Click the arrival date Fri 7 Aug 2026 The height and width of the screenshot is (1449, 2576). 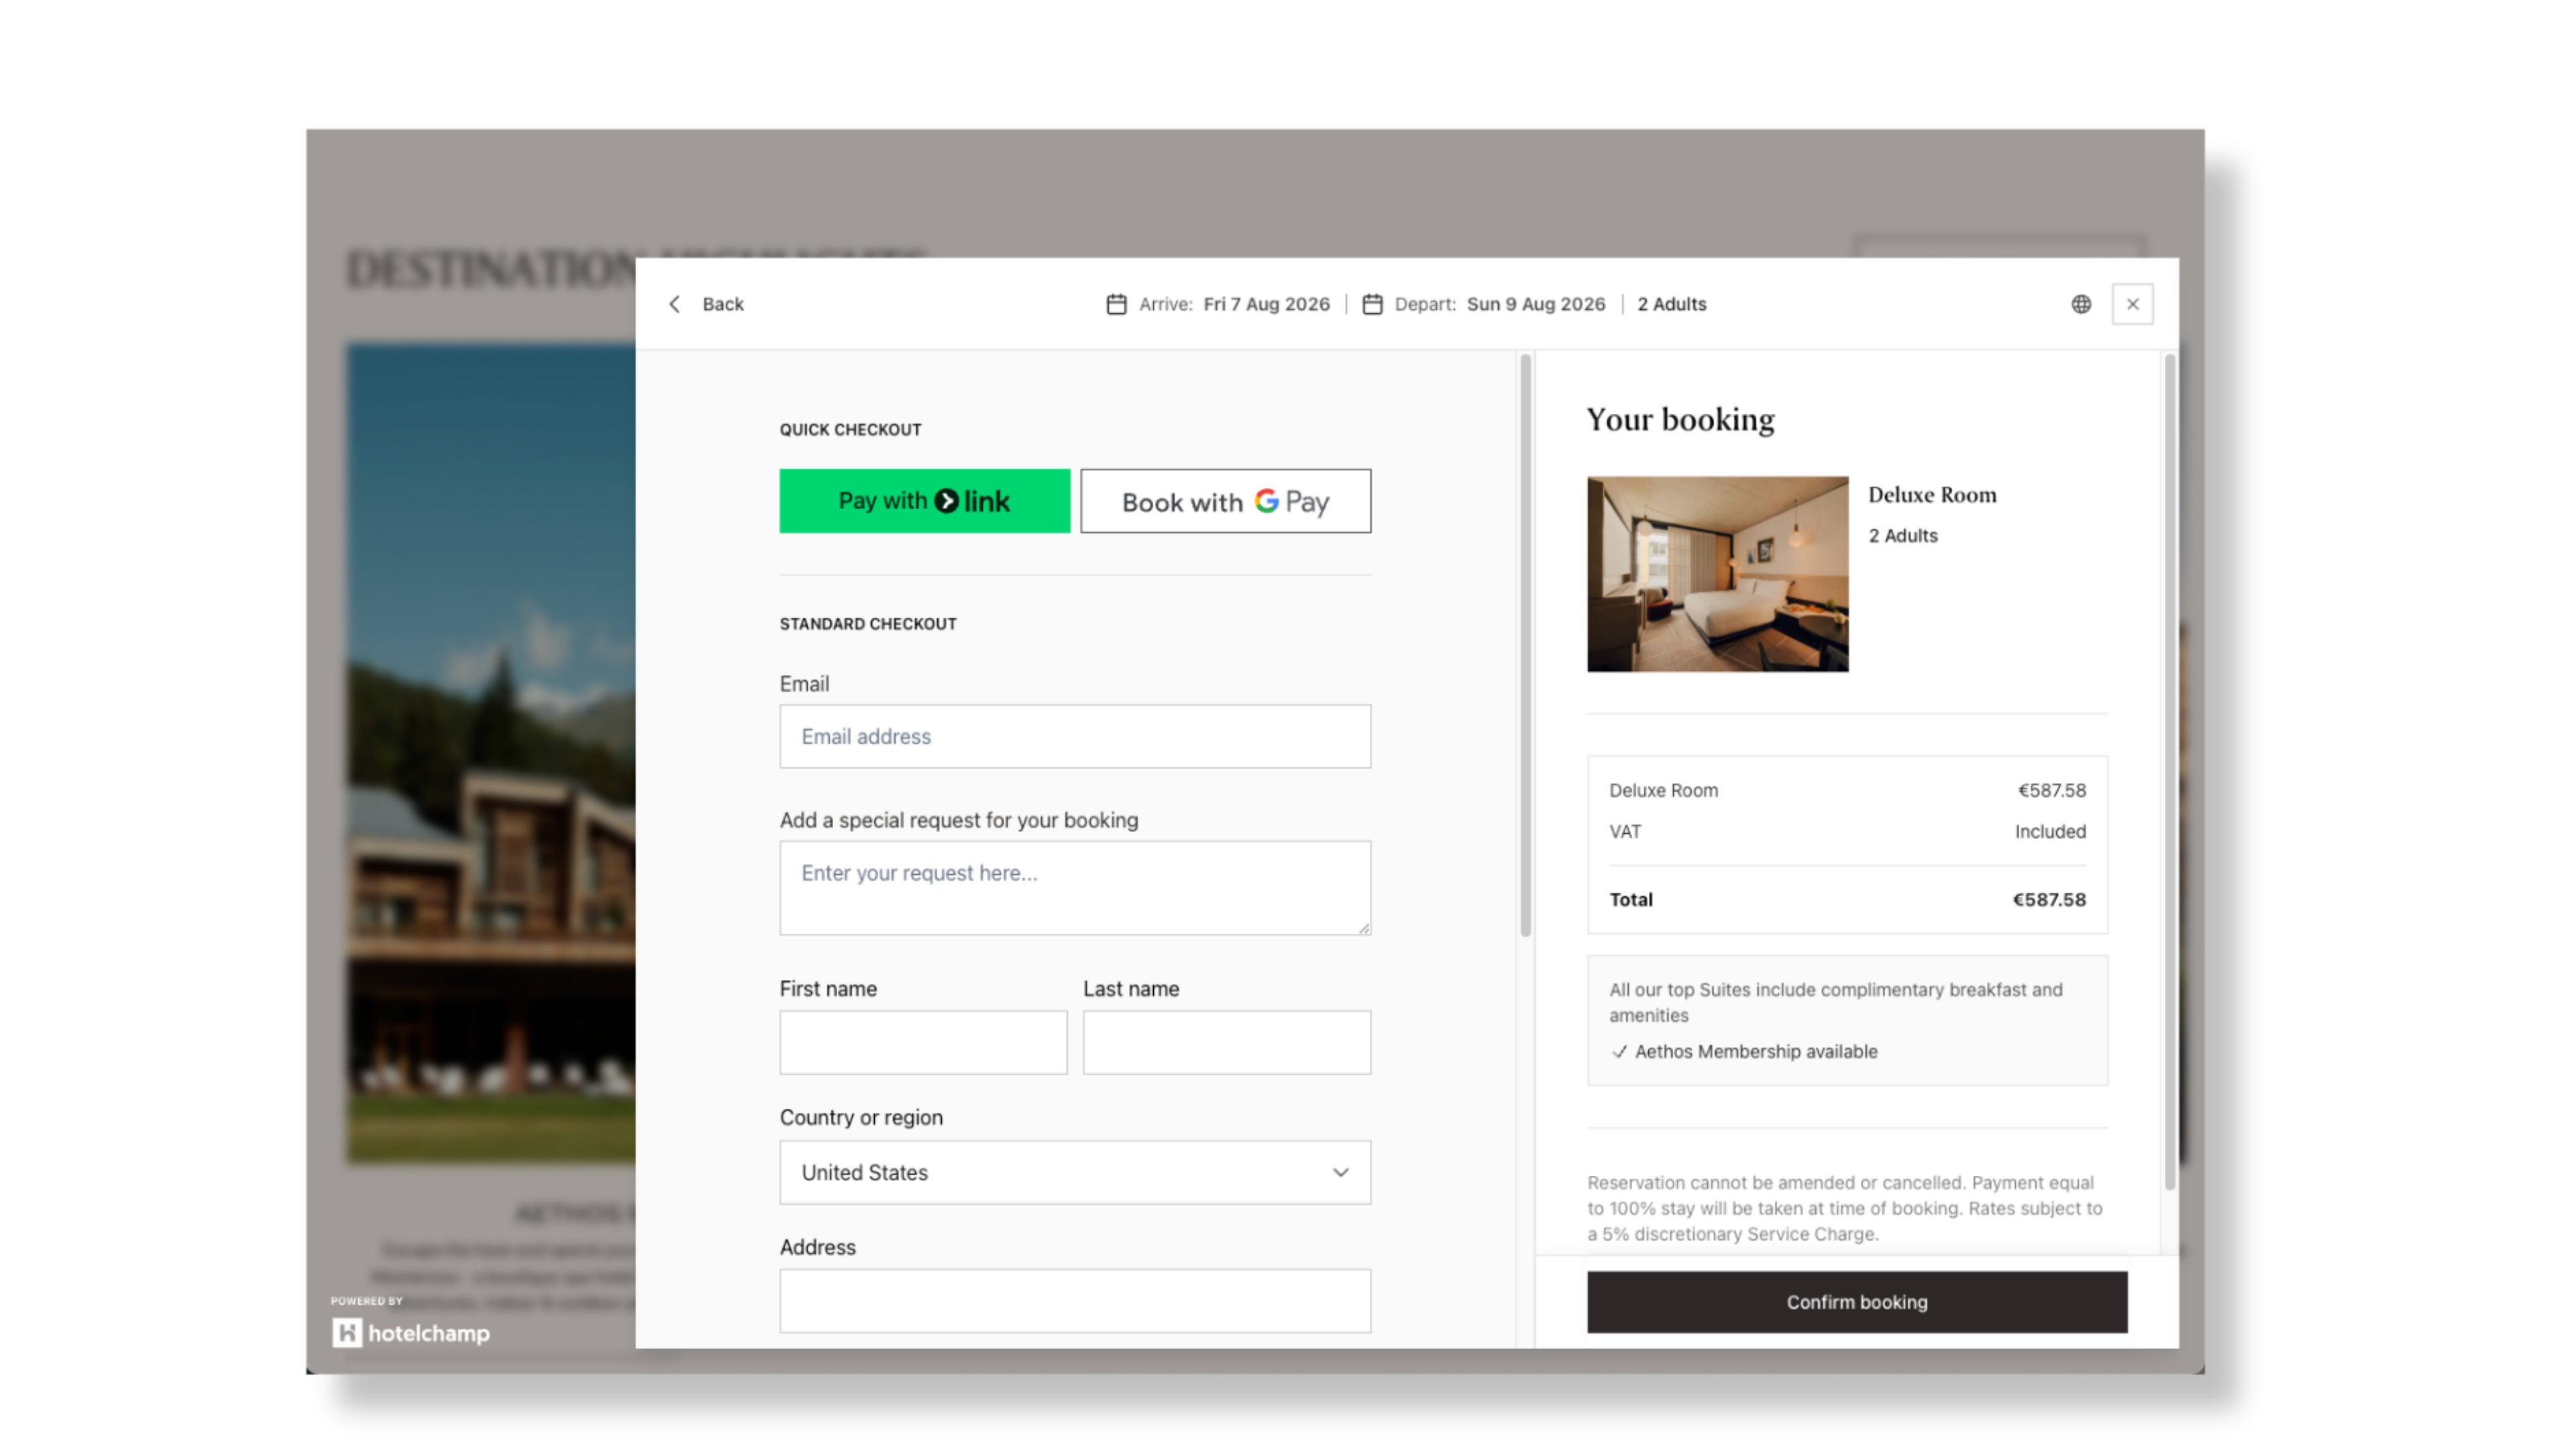point(1266,304)
